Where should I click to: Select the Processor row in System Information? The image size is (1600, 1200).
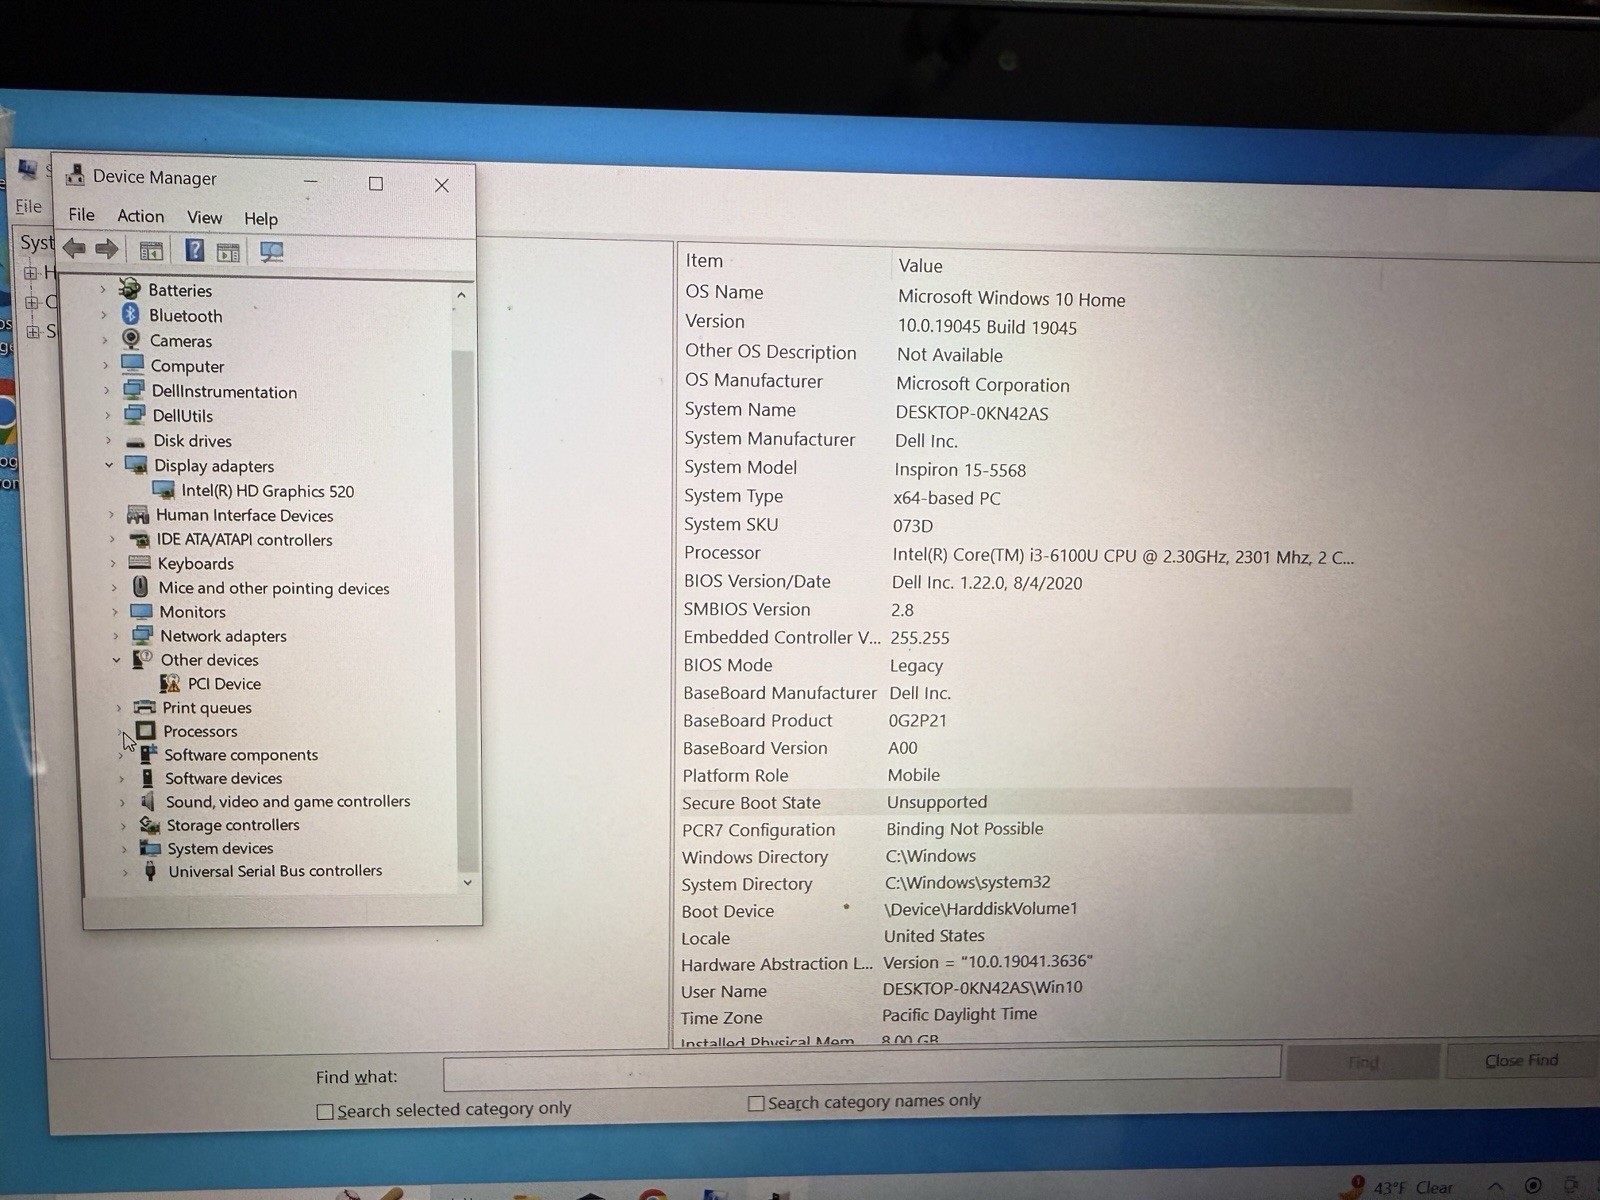coord(1018,555)
